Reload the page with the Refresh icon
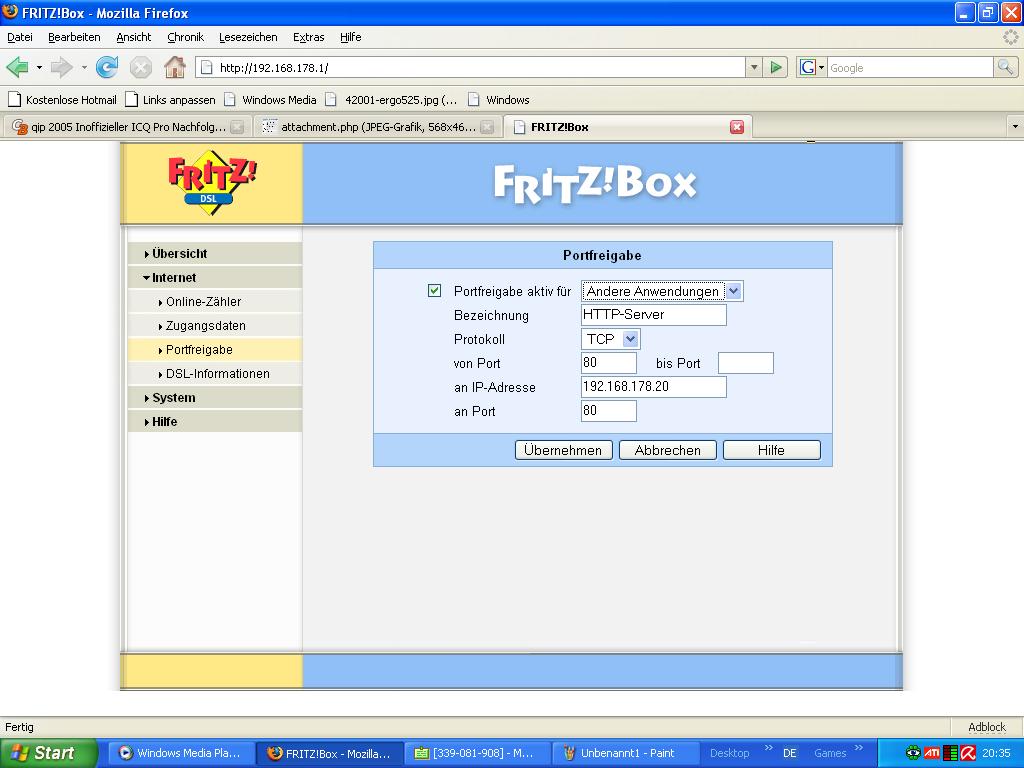Screen dimensions: 1024x768 tap(107, 67)
